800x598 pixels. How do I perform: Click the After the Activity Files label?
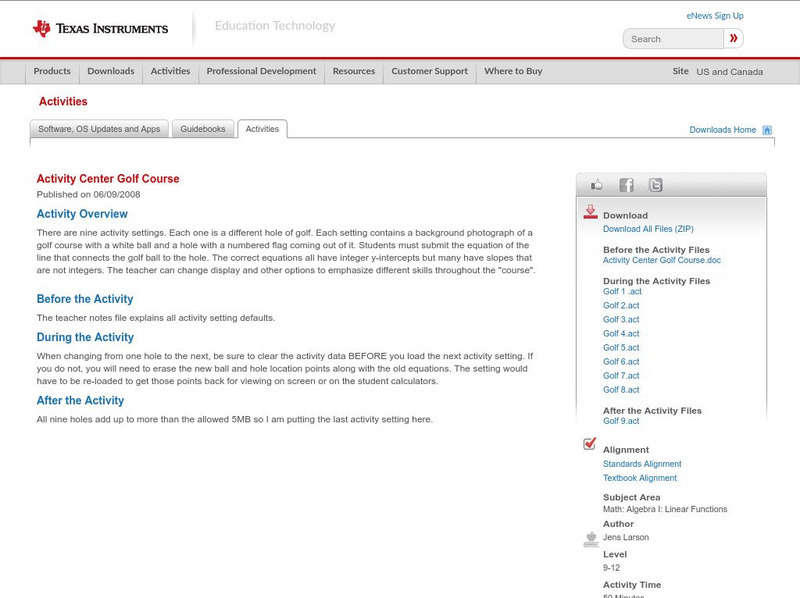pyautogui.click(x=652, y=411)
